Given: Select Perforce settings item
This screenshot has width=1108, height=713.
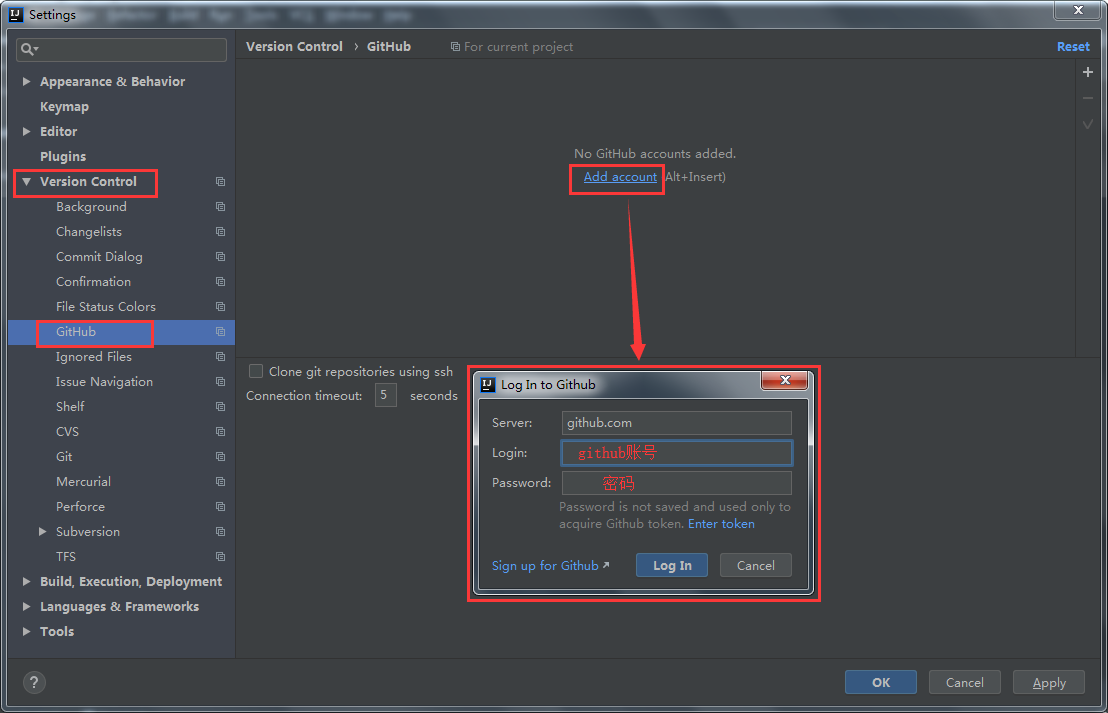Looking at the screenshot, I should pos(80,507).
